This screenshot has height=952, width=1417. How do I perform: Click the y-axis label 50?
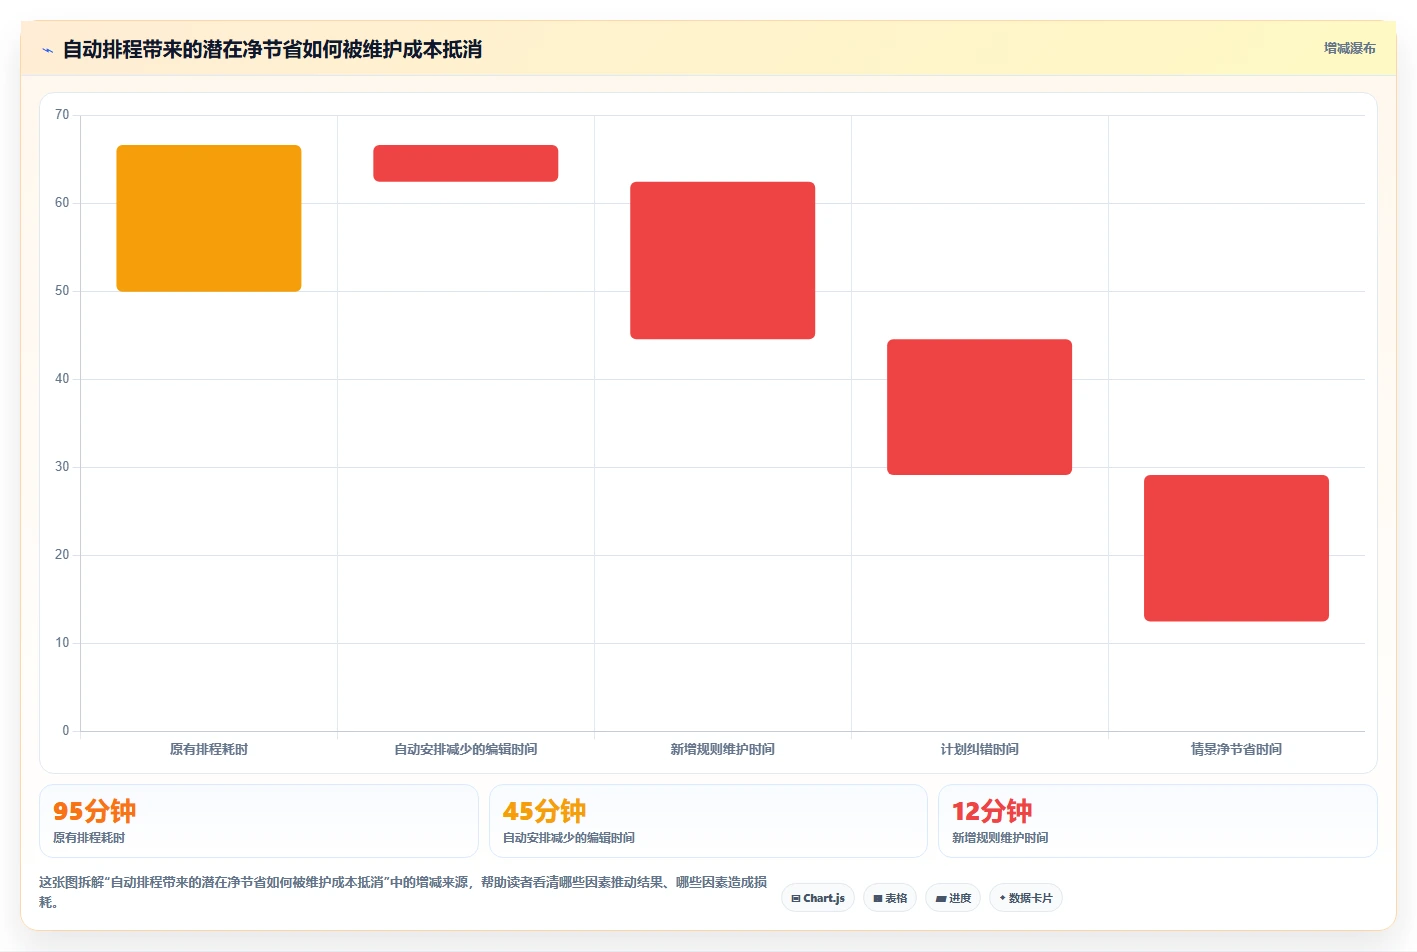tap(62, 291)
